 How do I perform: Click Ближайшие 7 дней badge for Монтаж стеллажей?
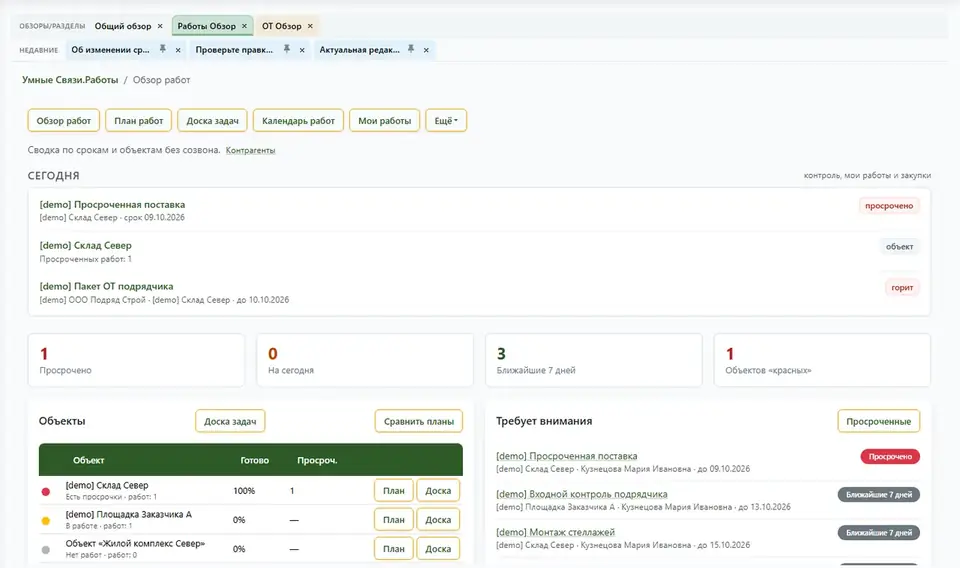point(879,532)
